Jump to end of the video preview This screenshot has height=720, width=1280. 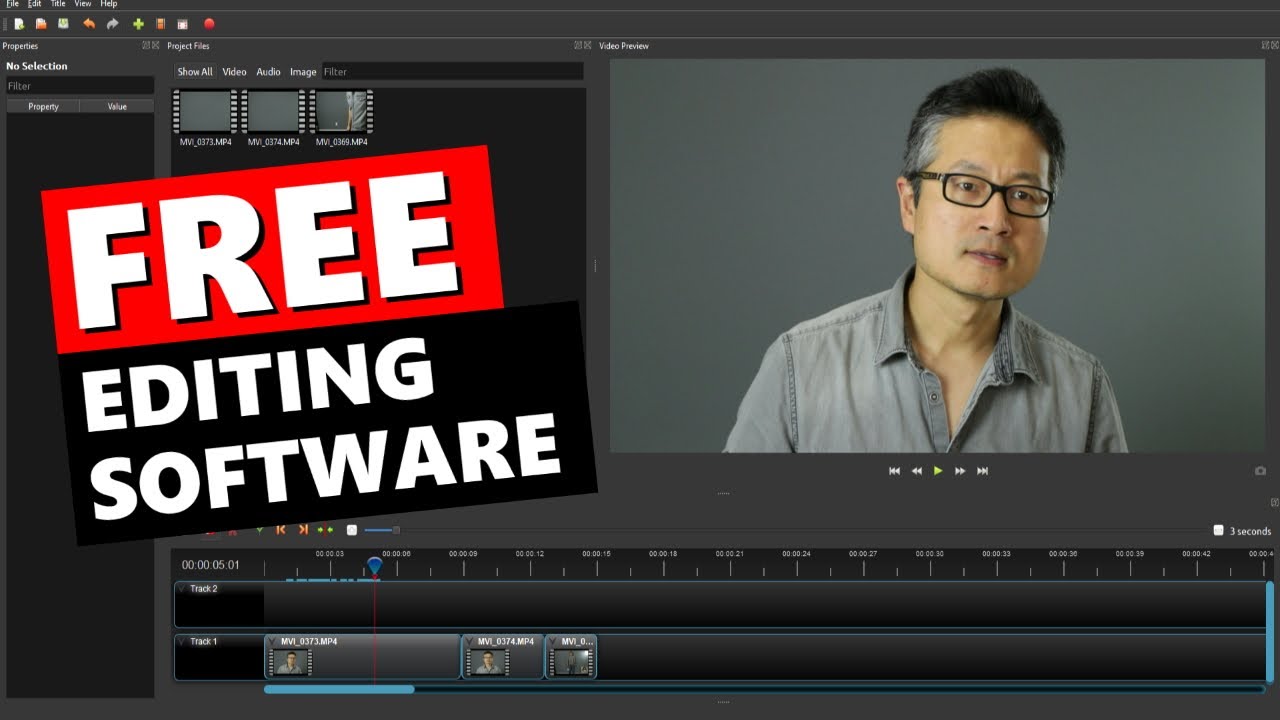pos(982,471)
